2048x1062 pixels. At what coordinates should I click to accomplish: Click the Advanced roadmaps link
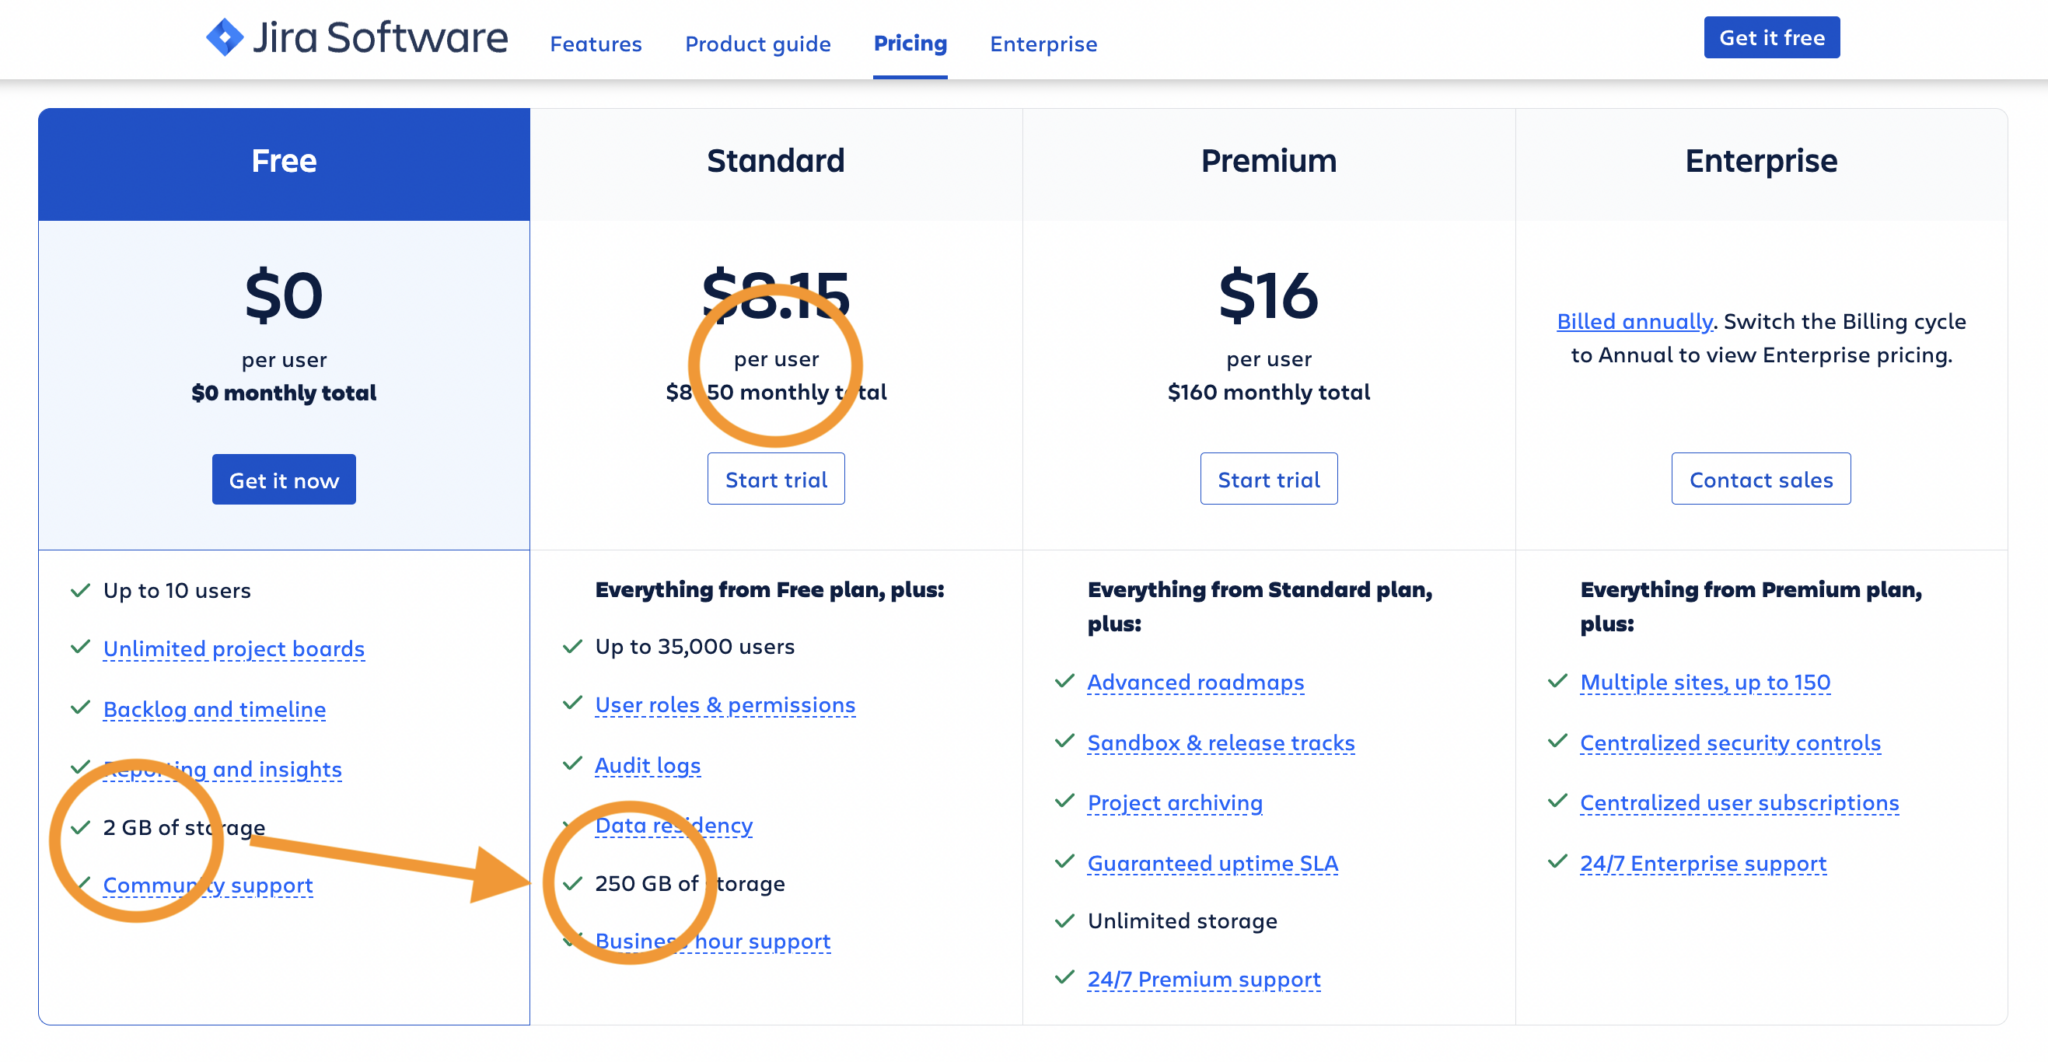pyautogui.click(x=1195, y=682)
